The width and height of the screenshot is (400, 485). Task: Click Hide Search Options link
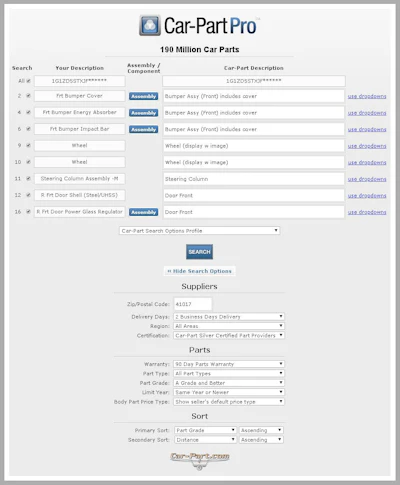click(x=200, y=271)
